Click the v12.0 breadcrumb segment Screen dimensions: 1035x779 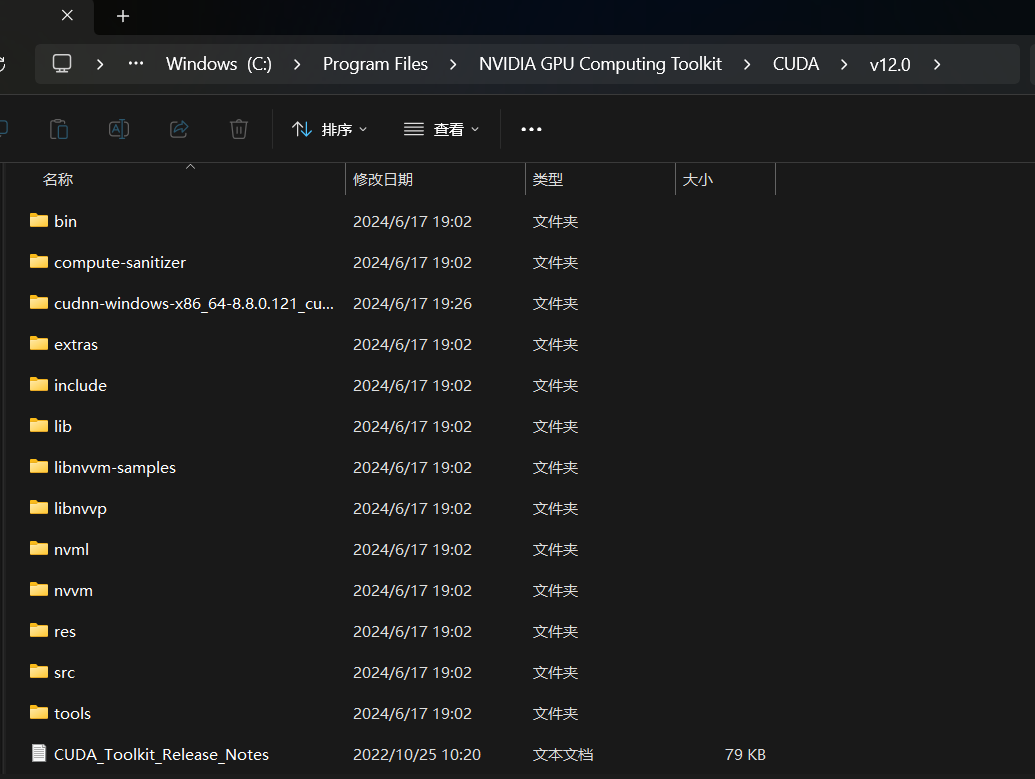[x=890, y=65]
